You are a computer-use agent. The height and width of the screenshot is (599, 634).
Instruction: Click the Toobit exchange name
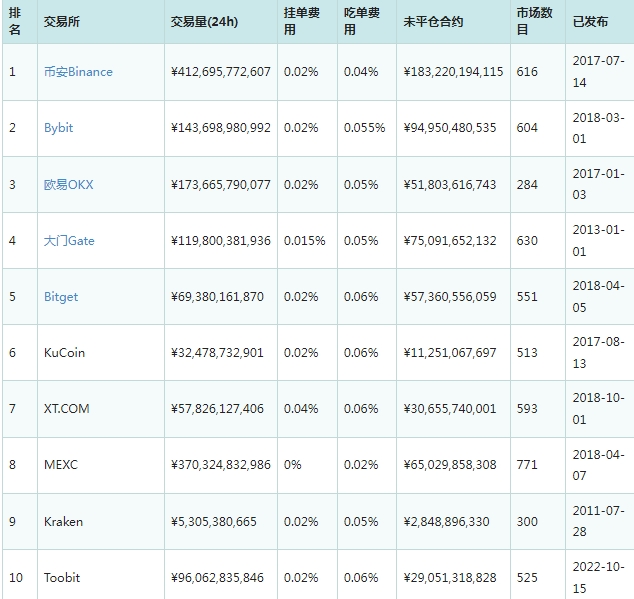coord(62,578)
